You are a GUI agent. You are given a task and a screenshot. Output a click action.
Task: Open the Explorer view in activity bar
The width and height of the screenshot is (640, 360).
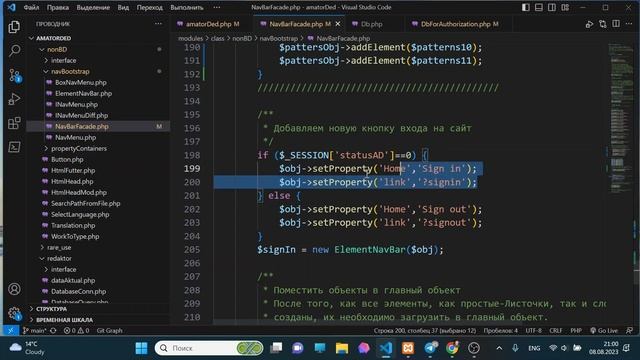(14, 27)
